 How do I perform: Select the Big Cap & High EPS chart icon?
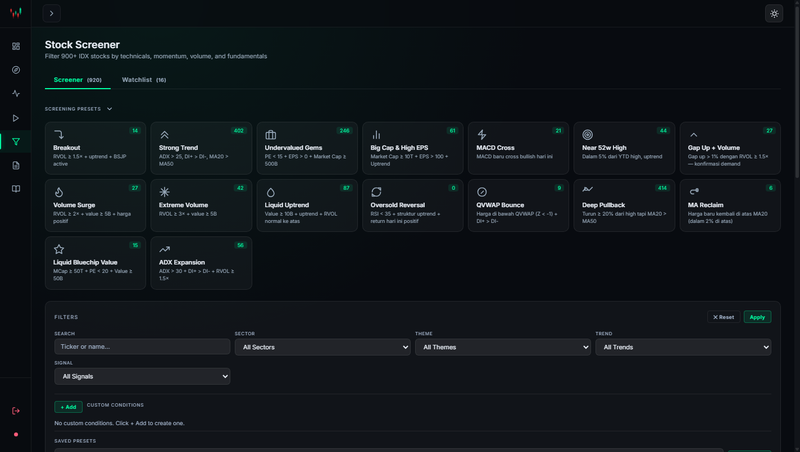coord(376,135)
